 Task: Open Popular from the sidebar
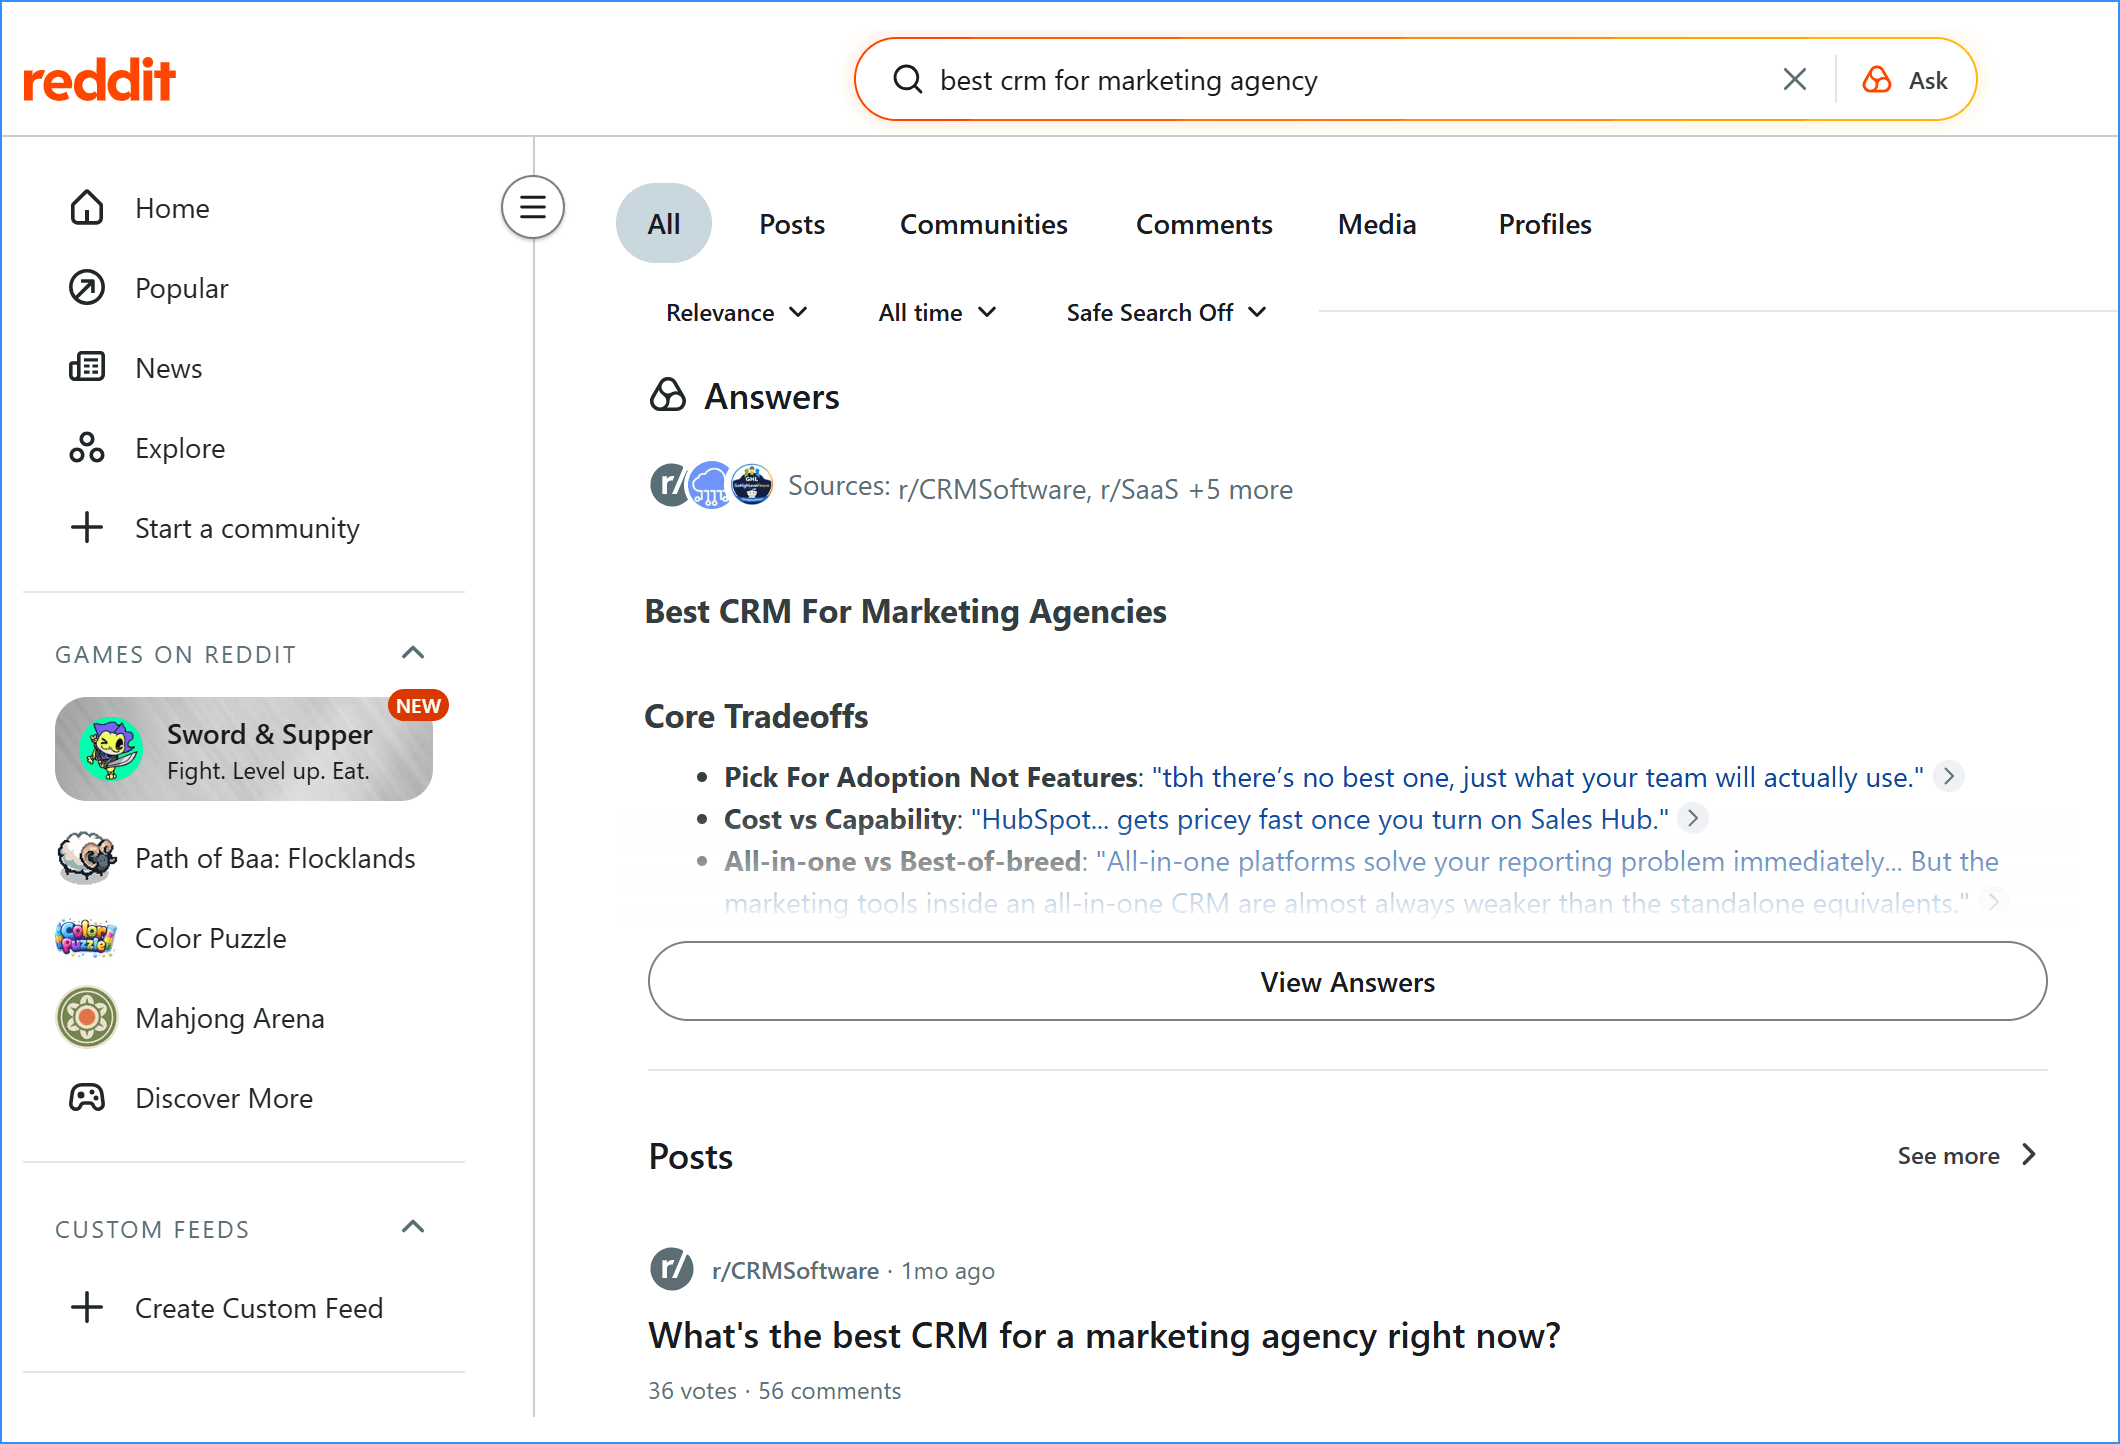click(244, 288)
